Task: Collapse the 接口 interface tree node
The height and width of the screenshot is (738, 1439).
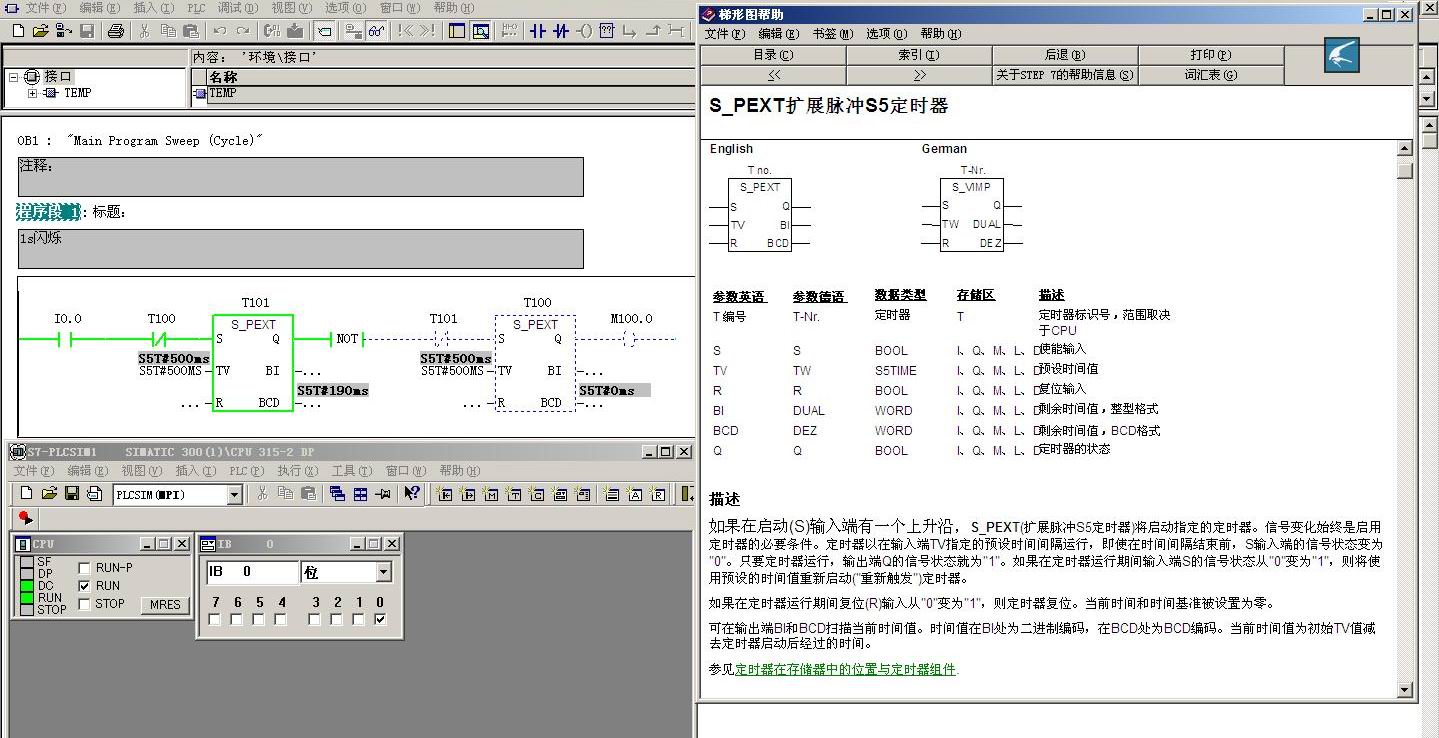Action: [14, 76]
